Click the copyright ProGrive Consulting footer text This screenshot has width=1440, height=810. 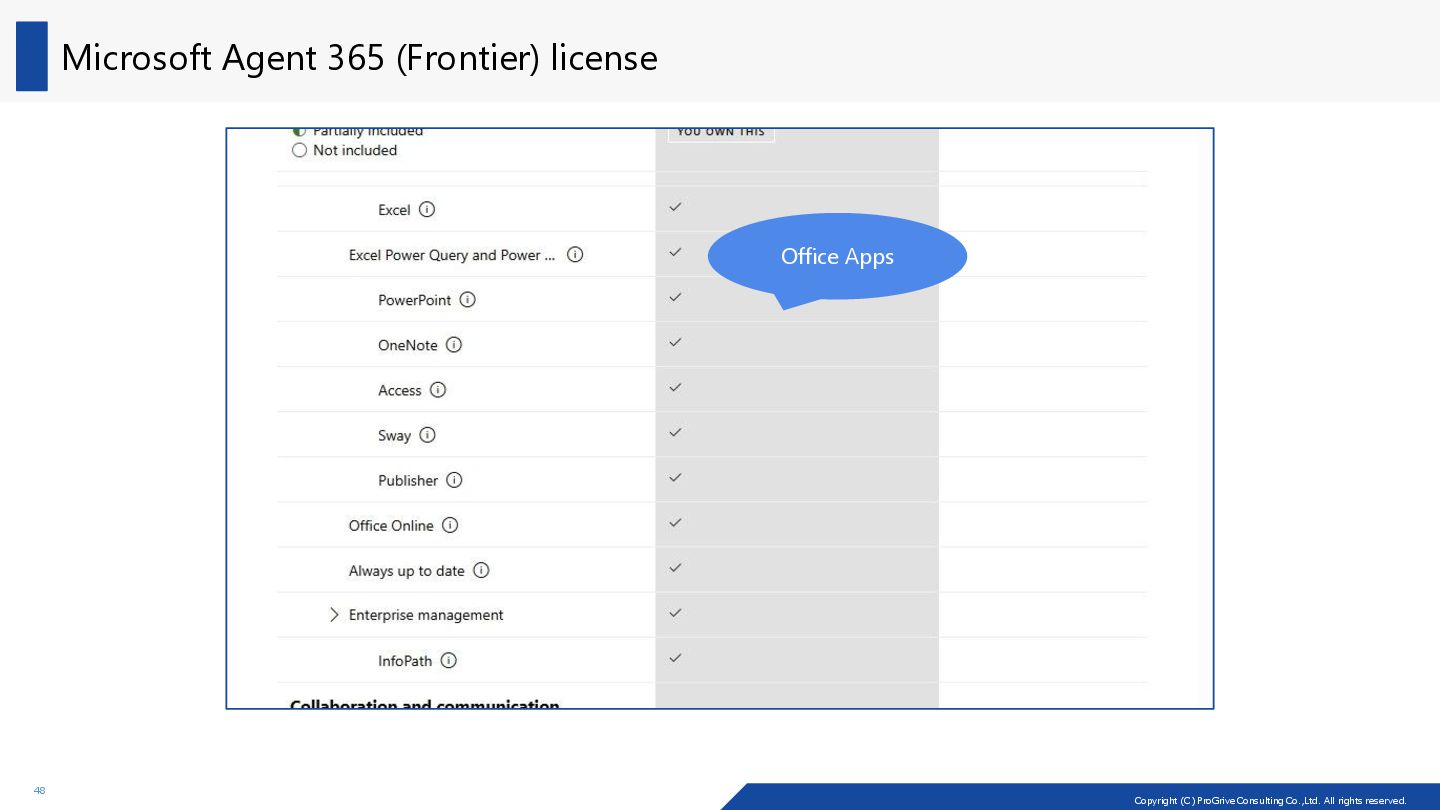tap(1270, 800)
